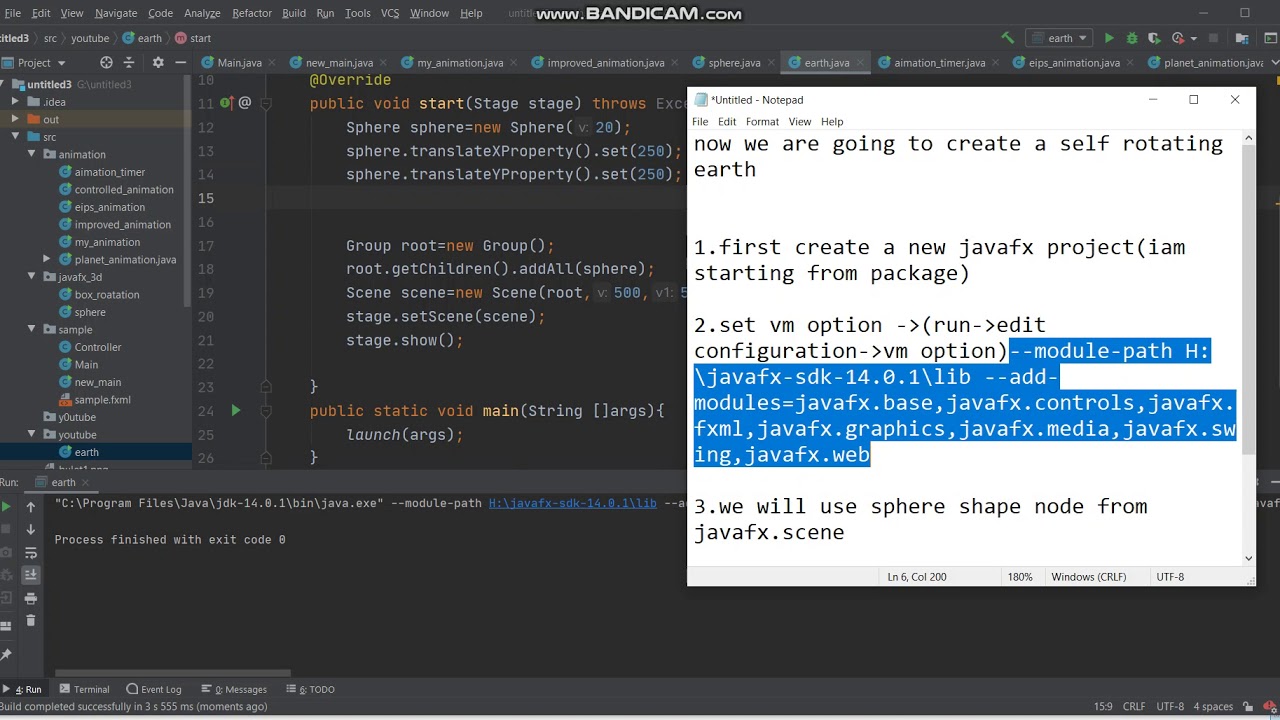
Task: Click 'Process finished with exit code 0' text
Action: point(170,540)
